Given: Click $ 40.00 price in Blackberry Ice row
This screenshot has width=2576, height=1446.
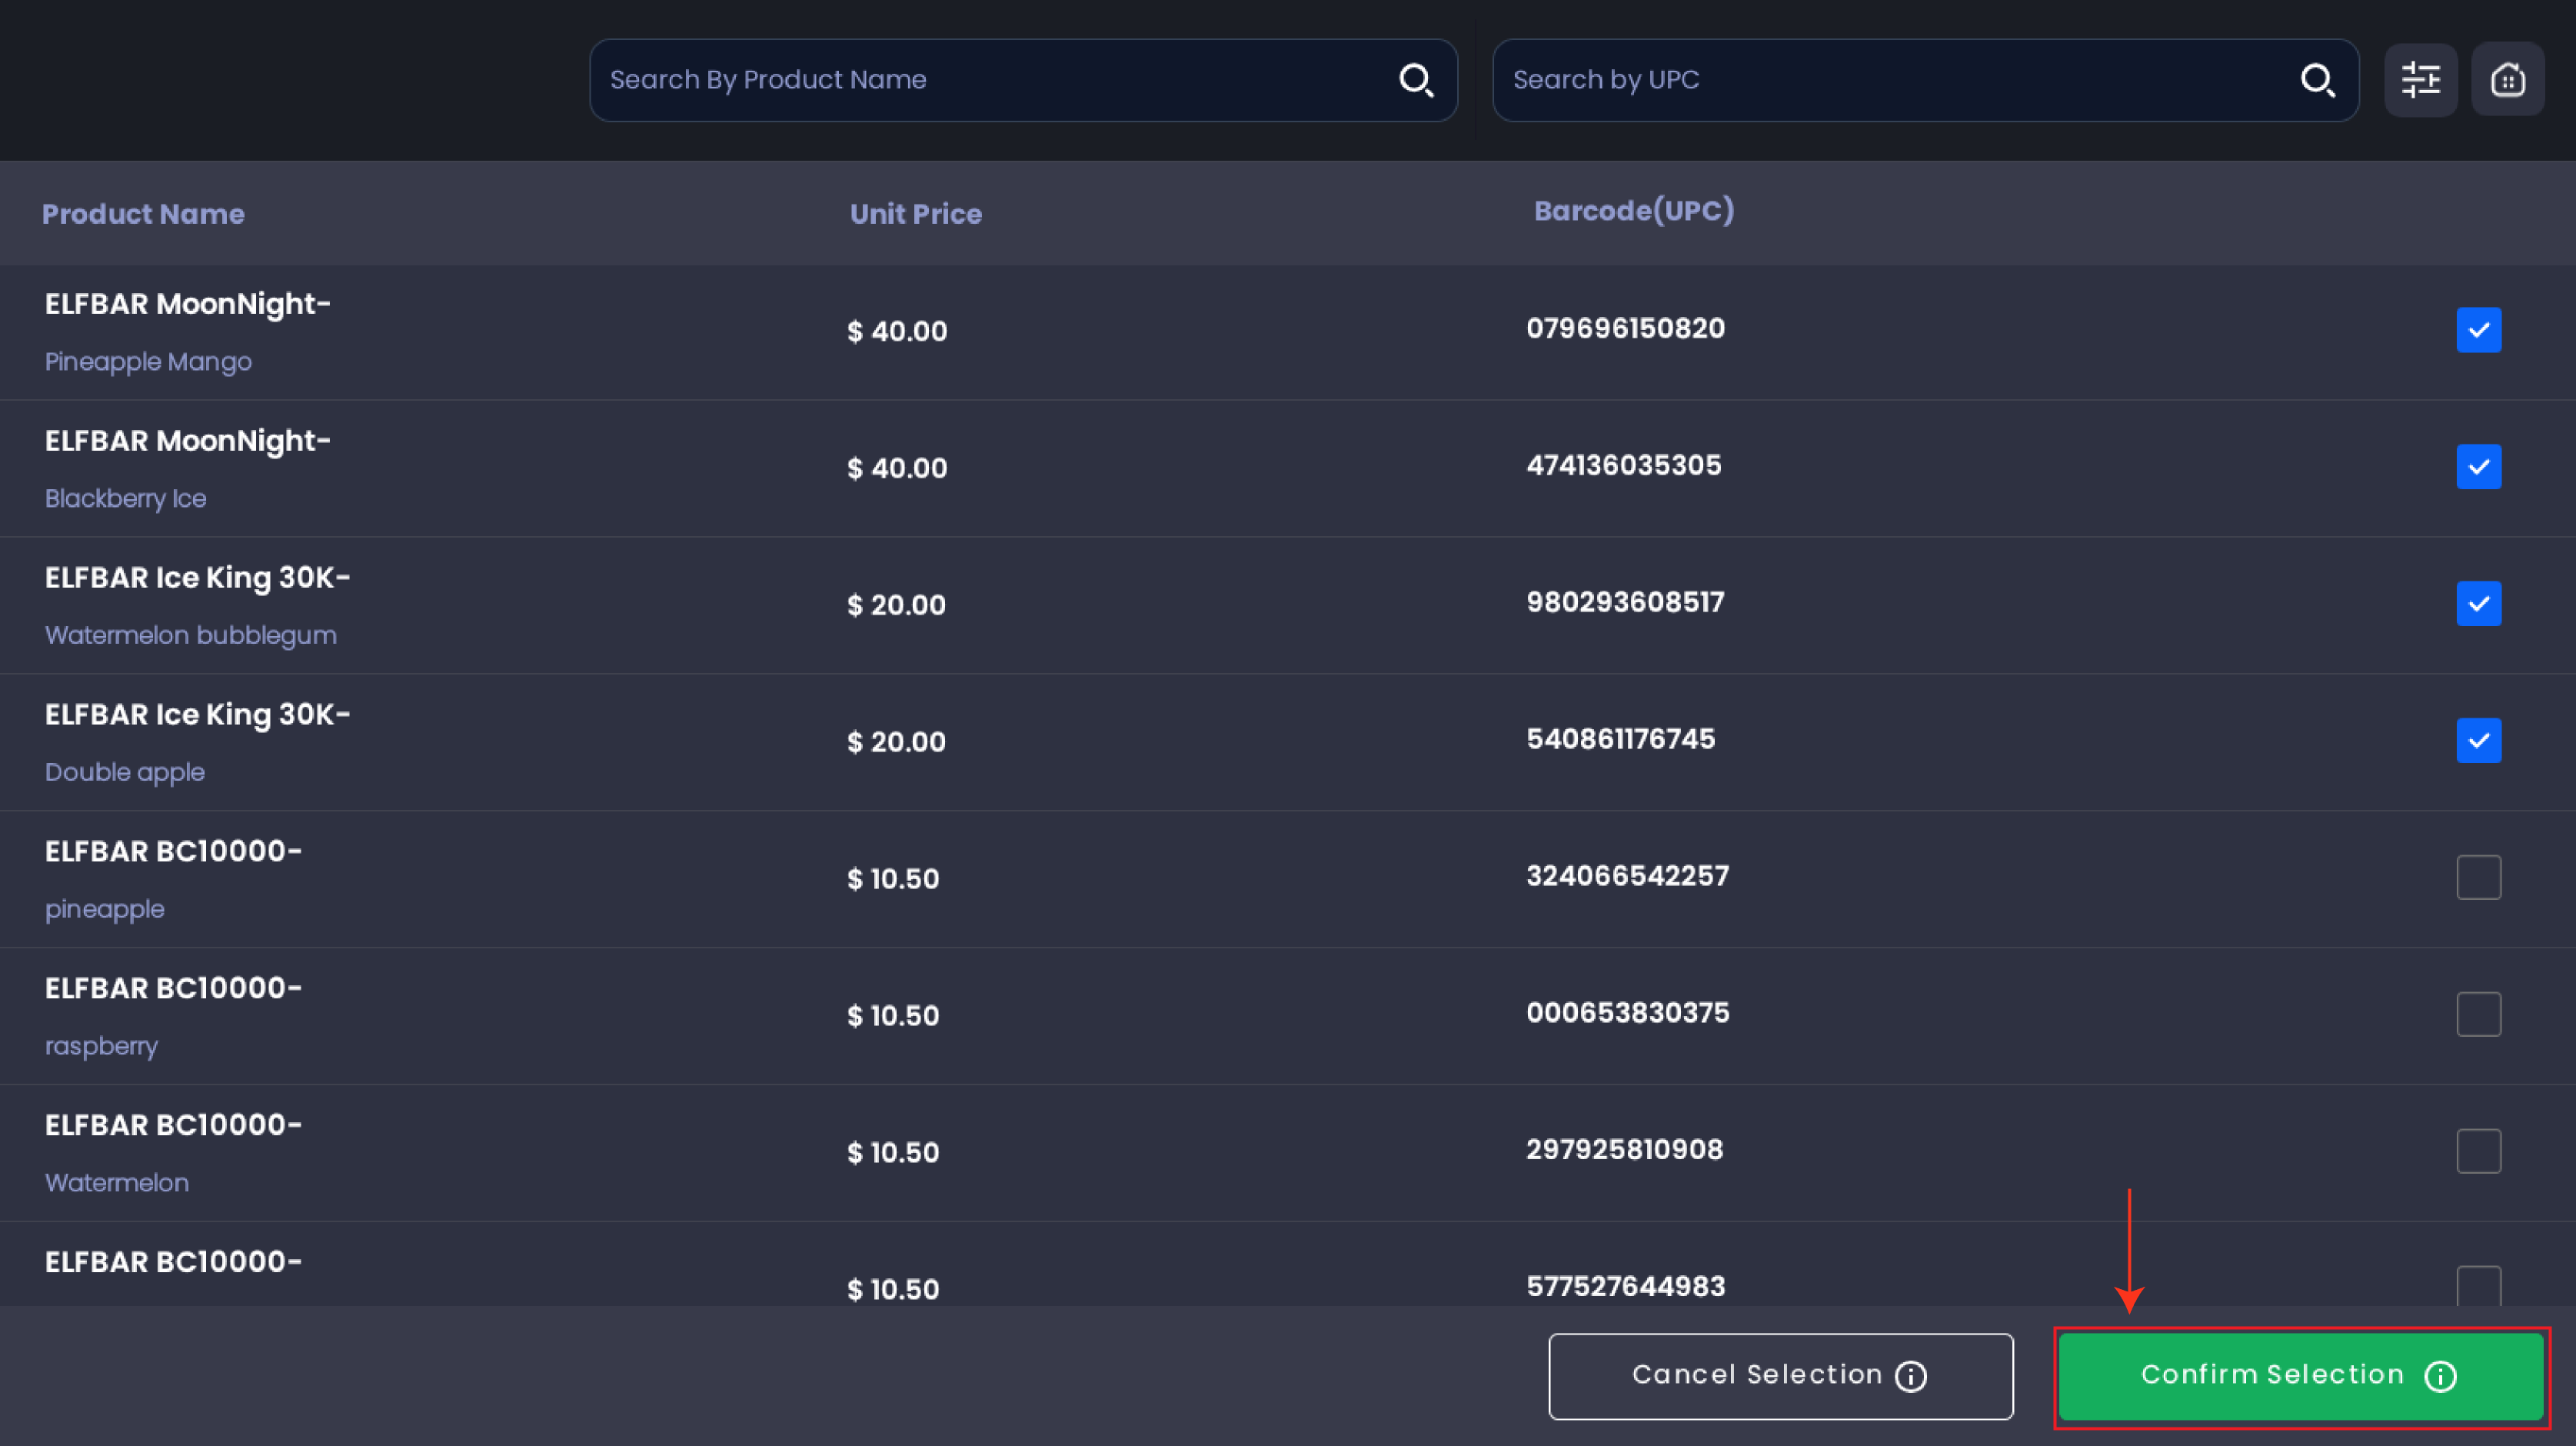Looking at the screenshot, I should (897, 468).
